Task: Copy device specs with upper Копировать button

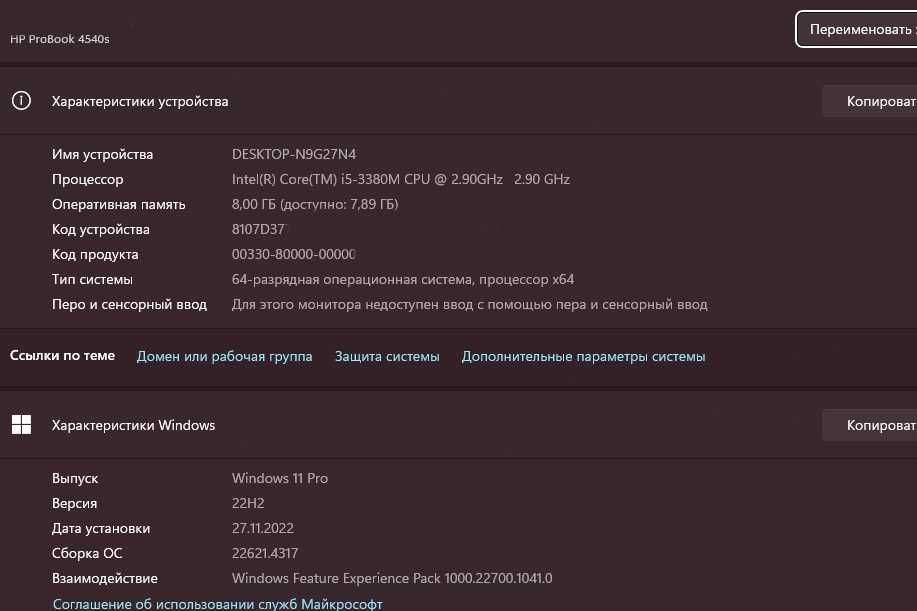Action: point(870,101)
